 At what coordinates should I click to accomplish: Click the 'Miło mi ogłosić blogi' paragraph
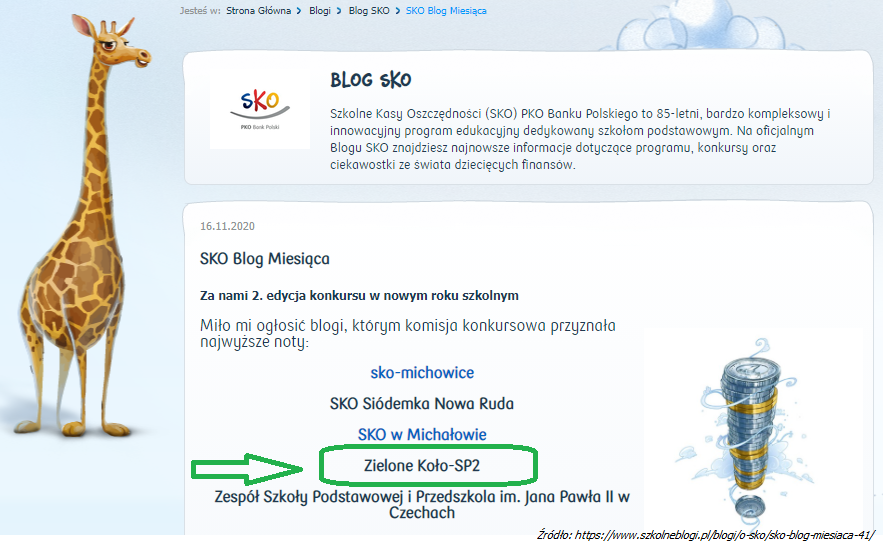408,333
